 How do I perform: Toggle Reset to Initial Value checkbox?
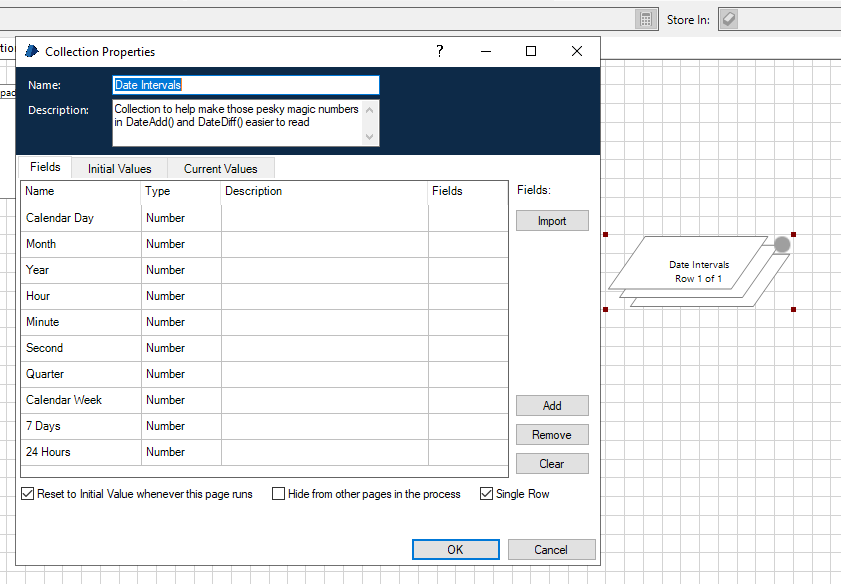coord(27,494)
